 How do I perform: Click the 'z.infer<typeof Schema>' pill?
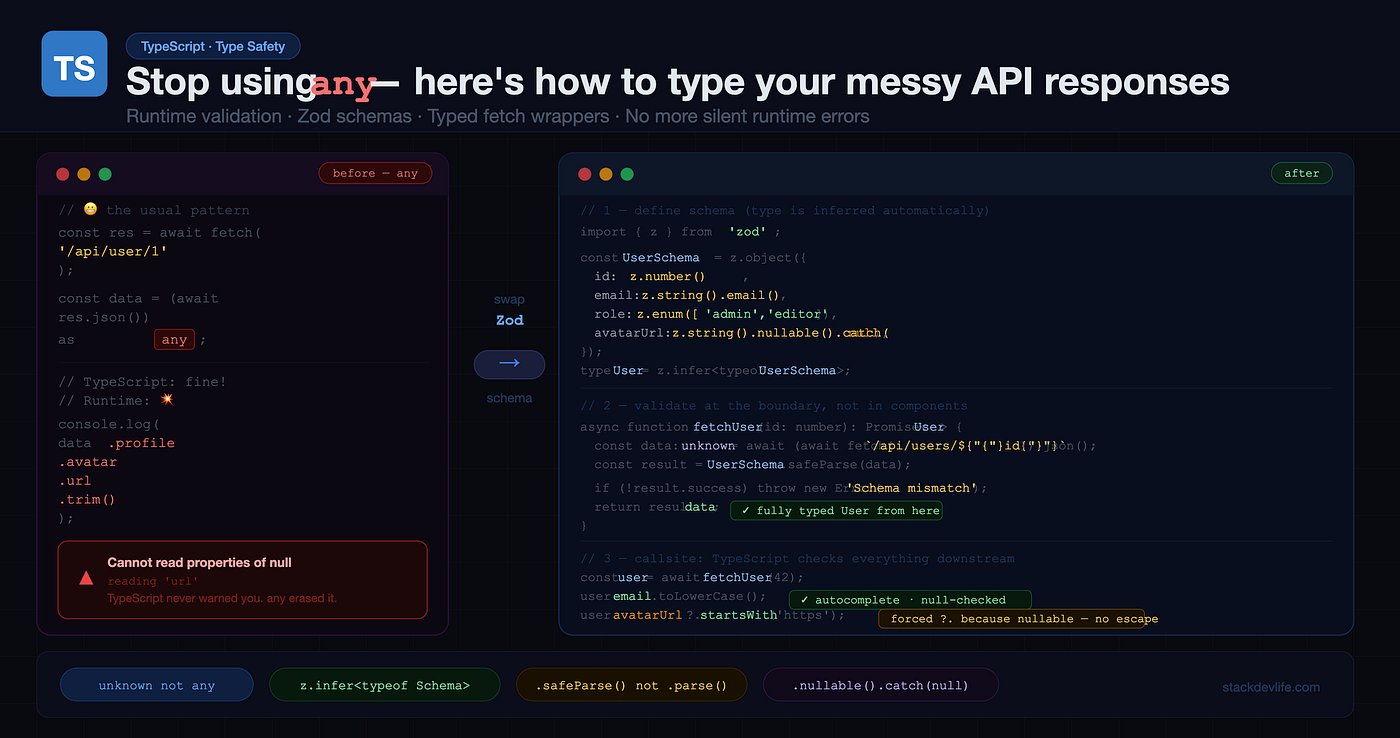point(385,685)
